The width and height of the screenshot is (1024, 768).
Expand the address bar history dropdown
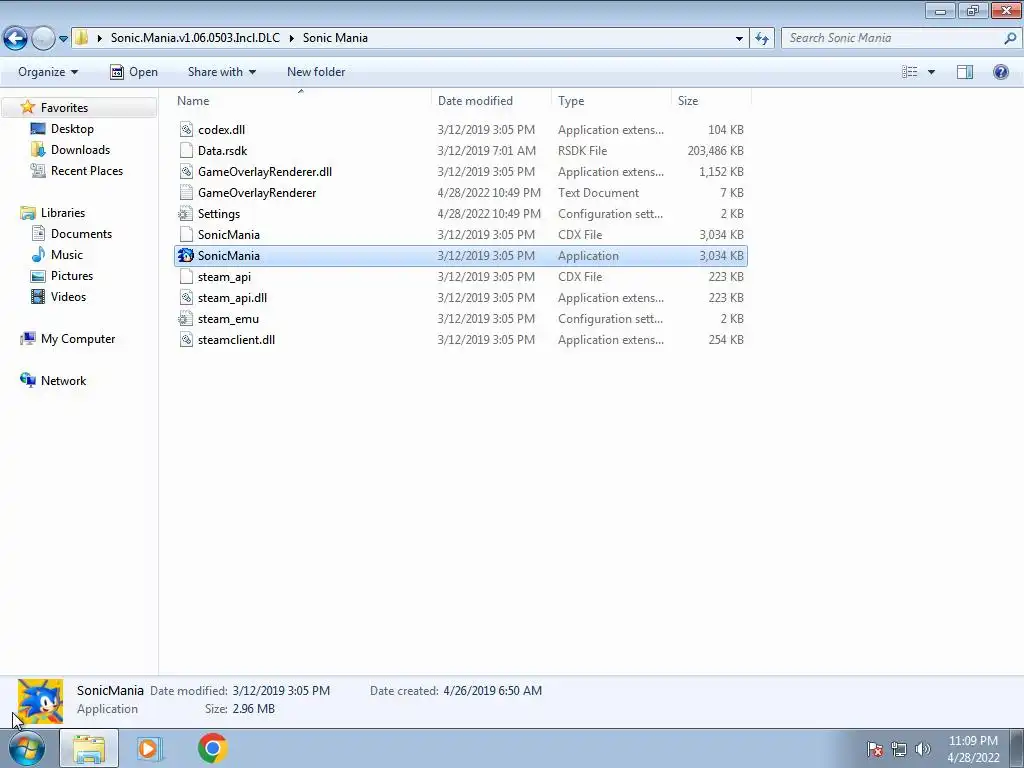click(739, 39)
